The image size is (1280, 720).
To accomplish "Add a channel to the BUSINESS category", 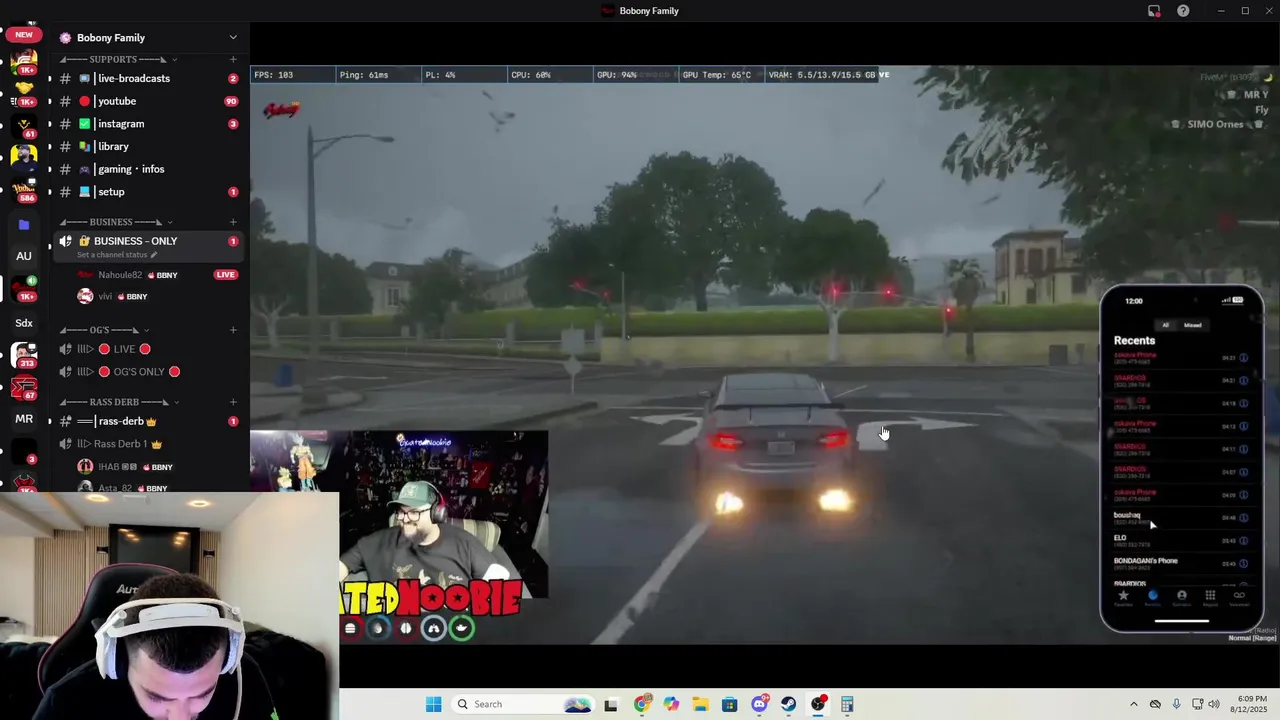I will (233, 222).
